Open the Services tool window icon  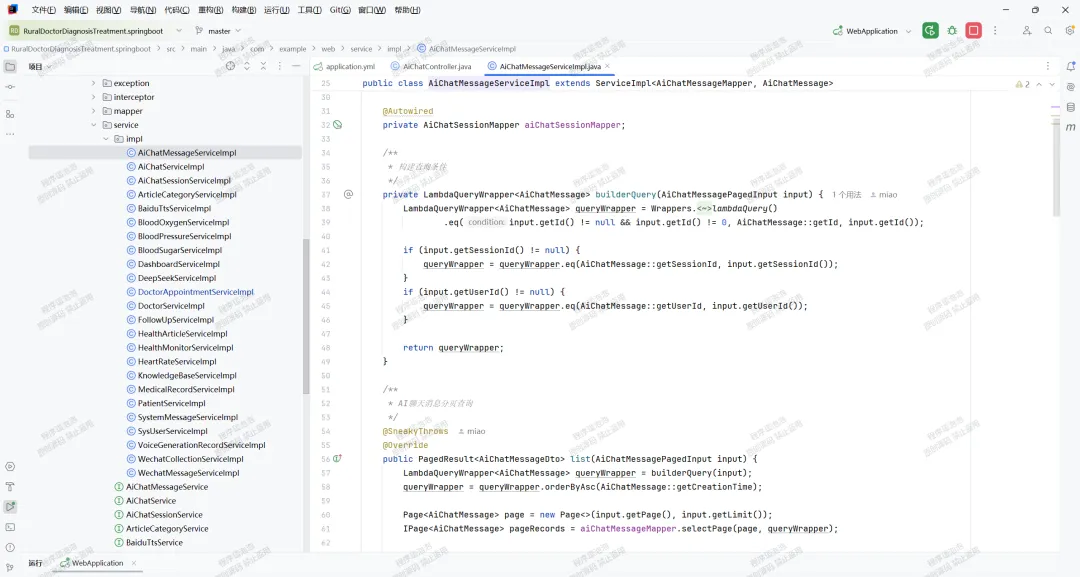click(10, 467)
